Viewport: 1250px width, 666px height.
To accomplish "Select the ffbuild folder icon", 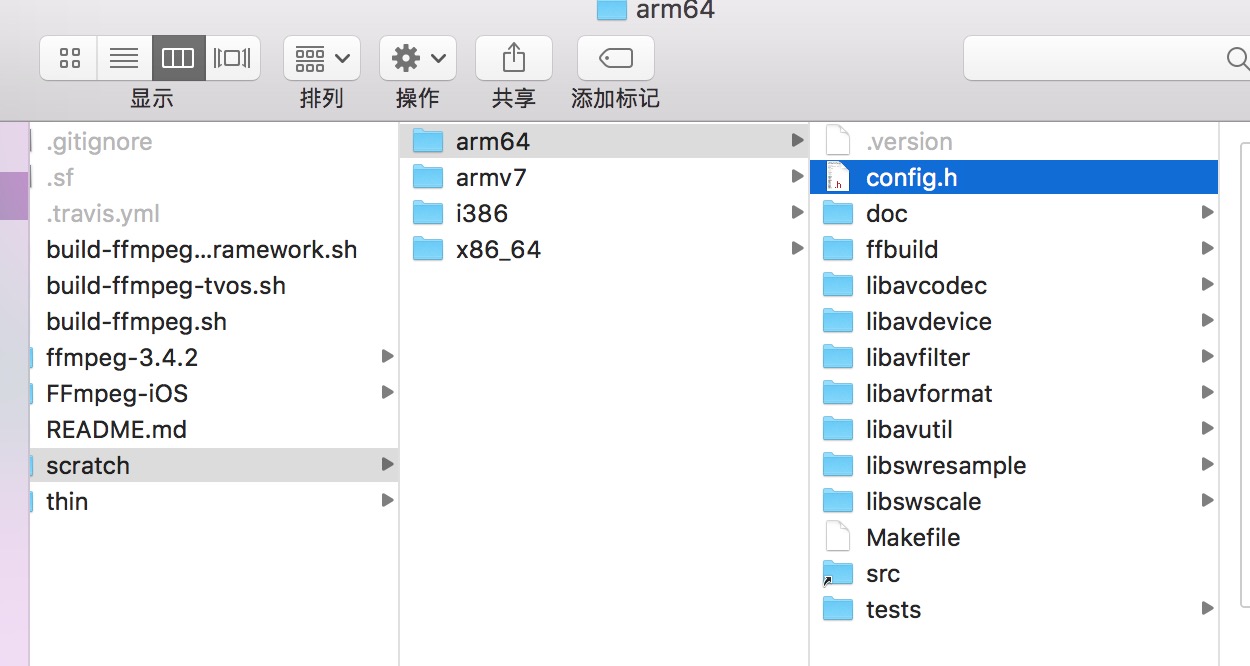I will (x=838, y=249).
